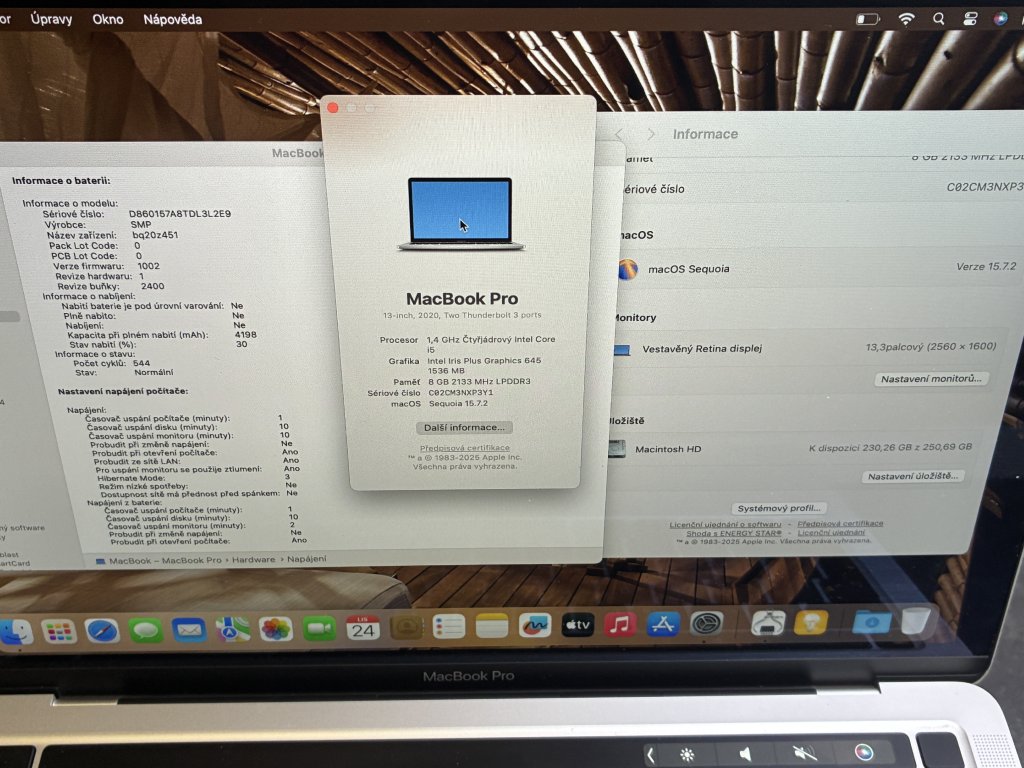The width and height of the screenshot is (1024, 768).
Task: Open Mail from the Dock
Action: (189, 630)
